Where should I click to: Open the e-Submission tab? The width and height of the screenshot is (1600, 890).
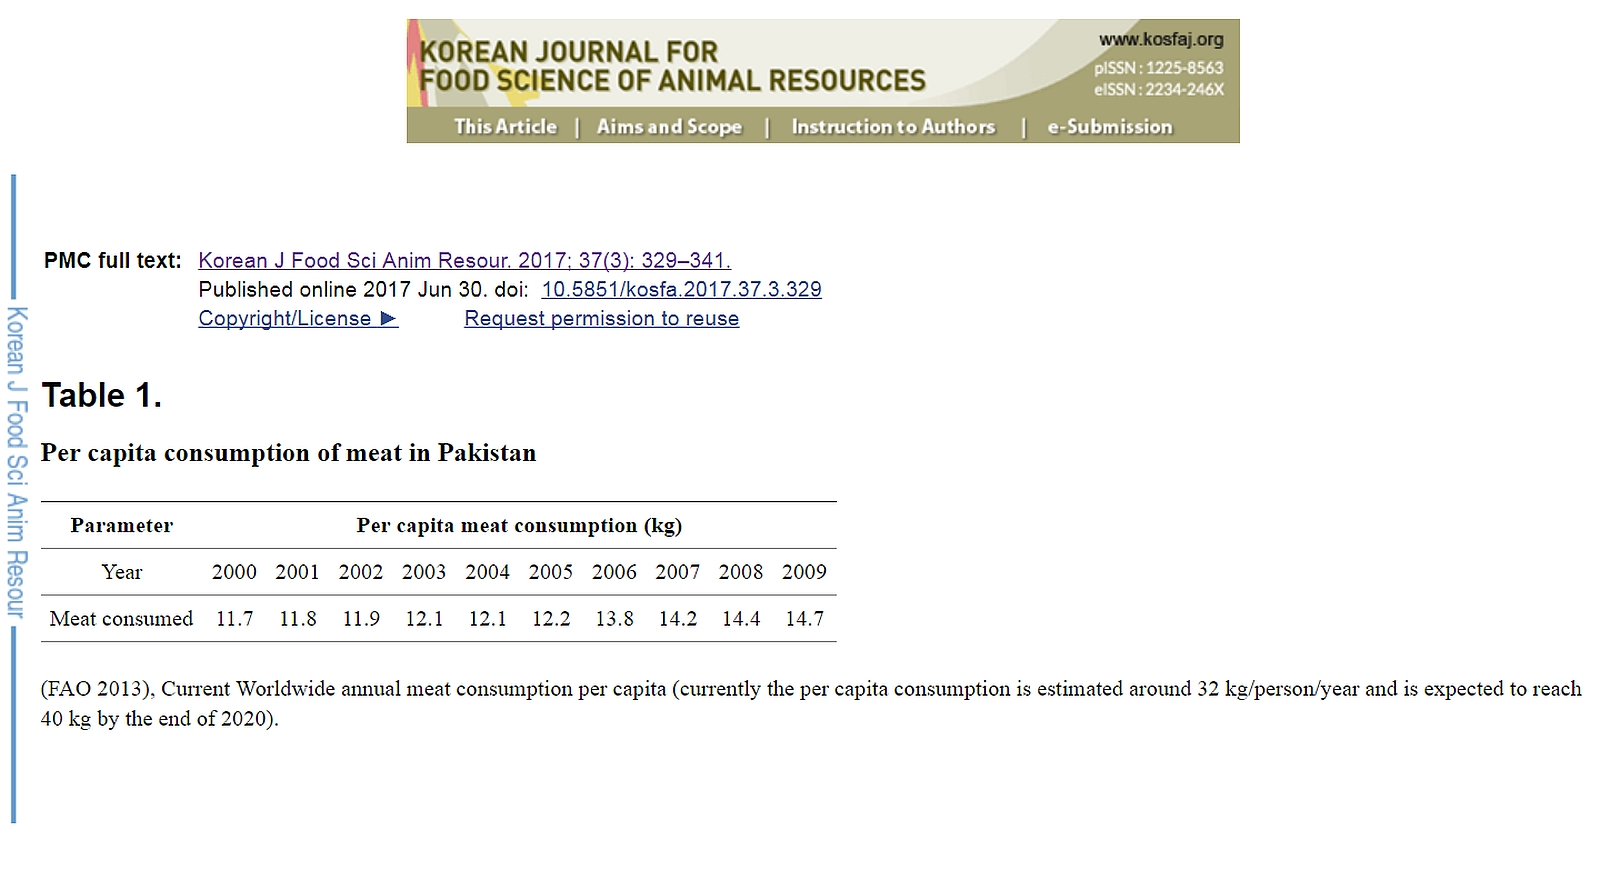point(1109,127)
